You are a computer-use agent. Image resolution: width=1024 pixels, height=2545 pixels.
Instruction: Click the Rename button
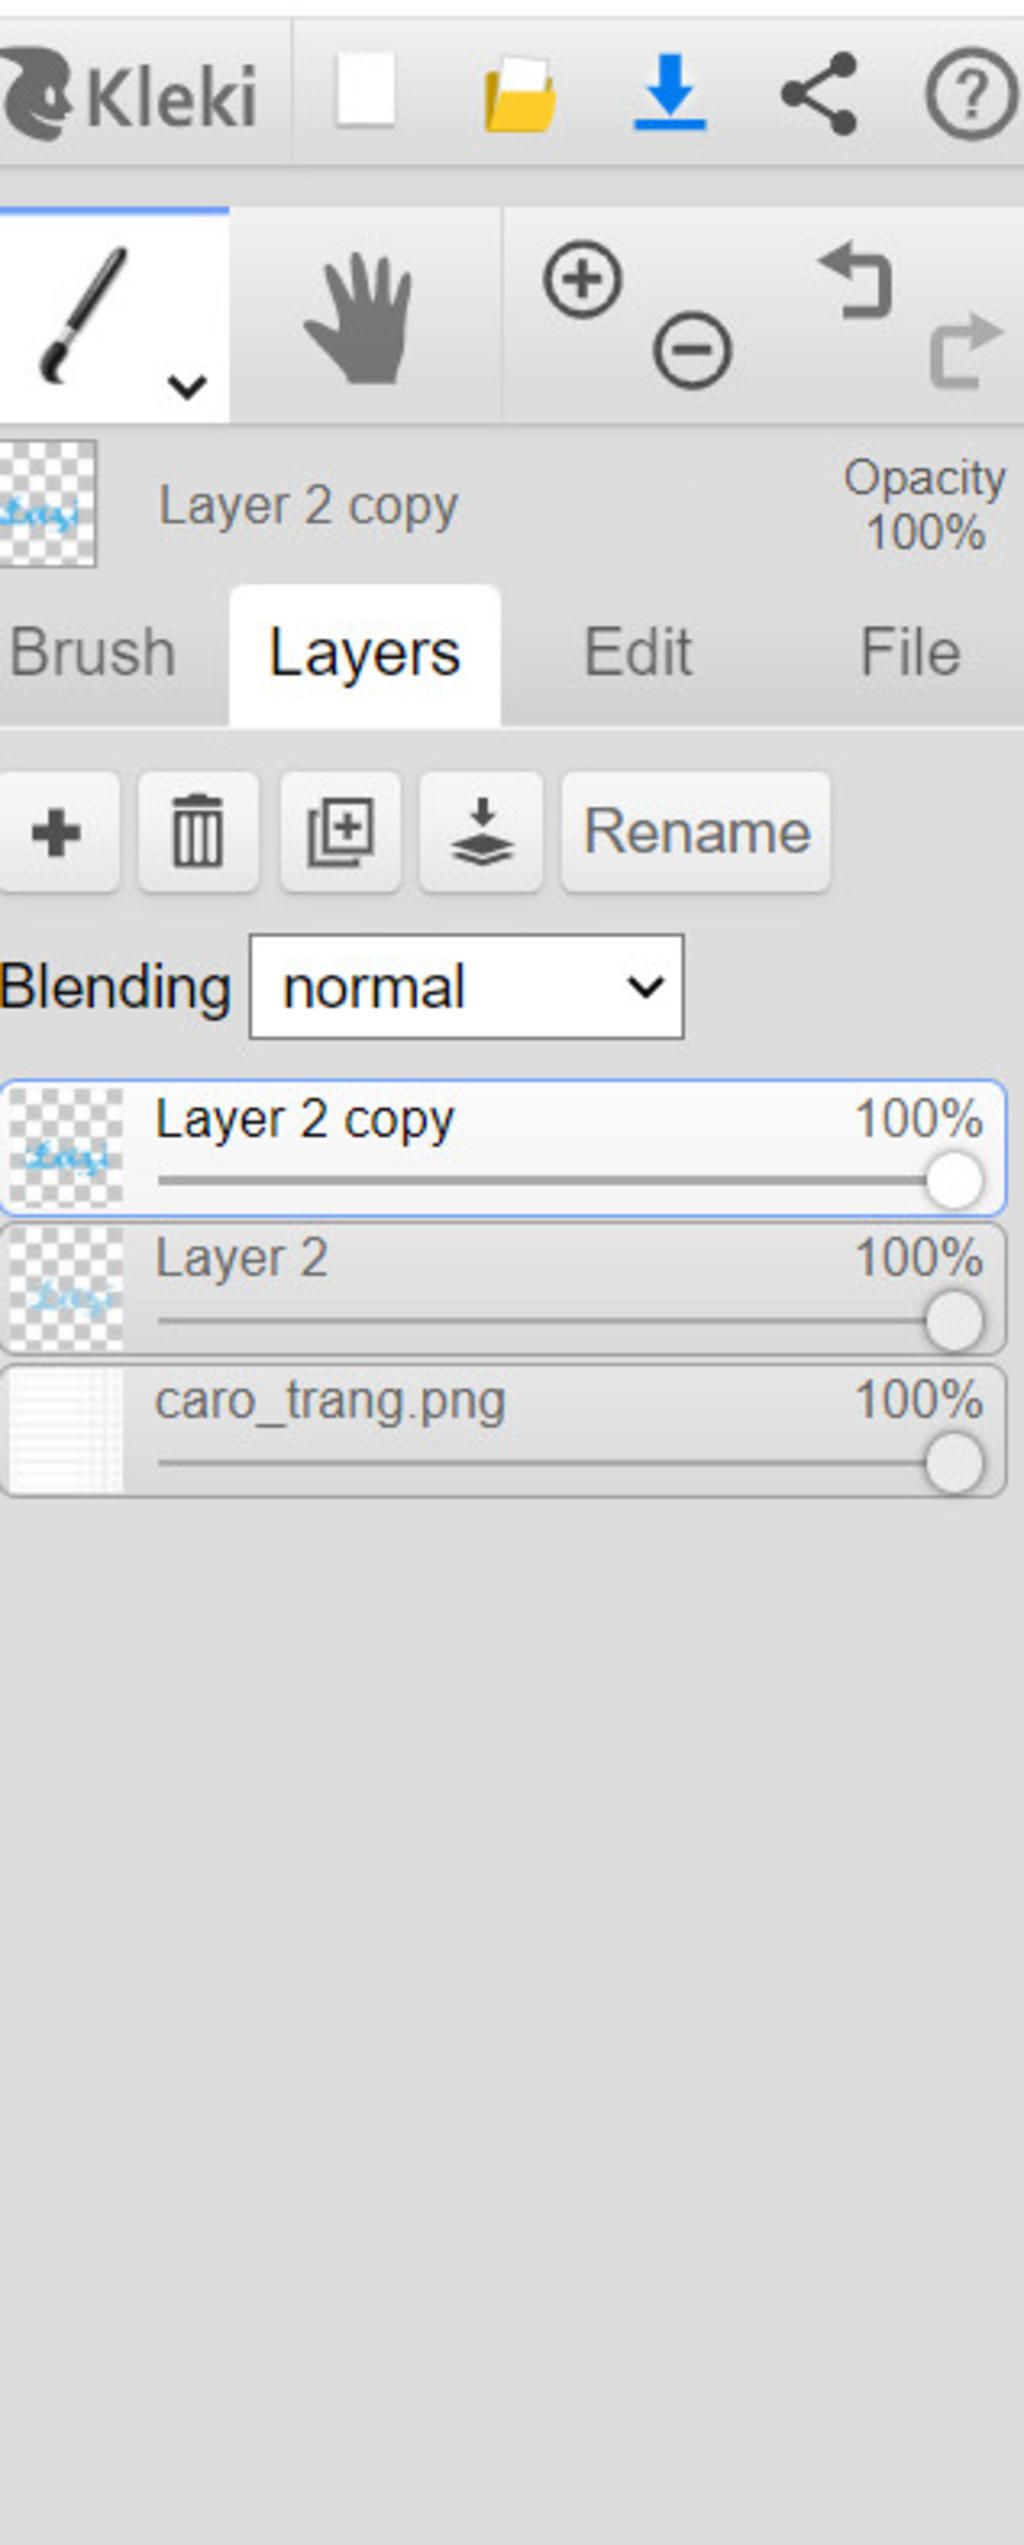696,831
